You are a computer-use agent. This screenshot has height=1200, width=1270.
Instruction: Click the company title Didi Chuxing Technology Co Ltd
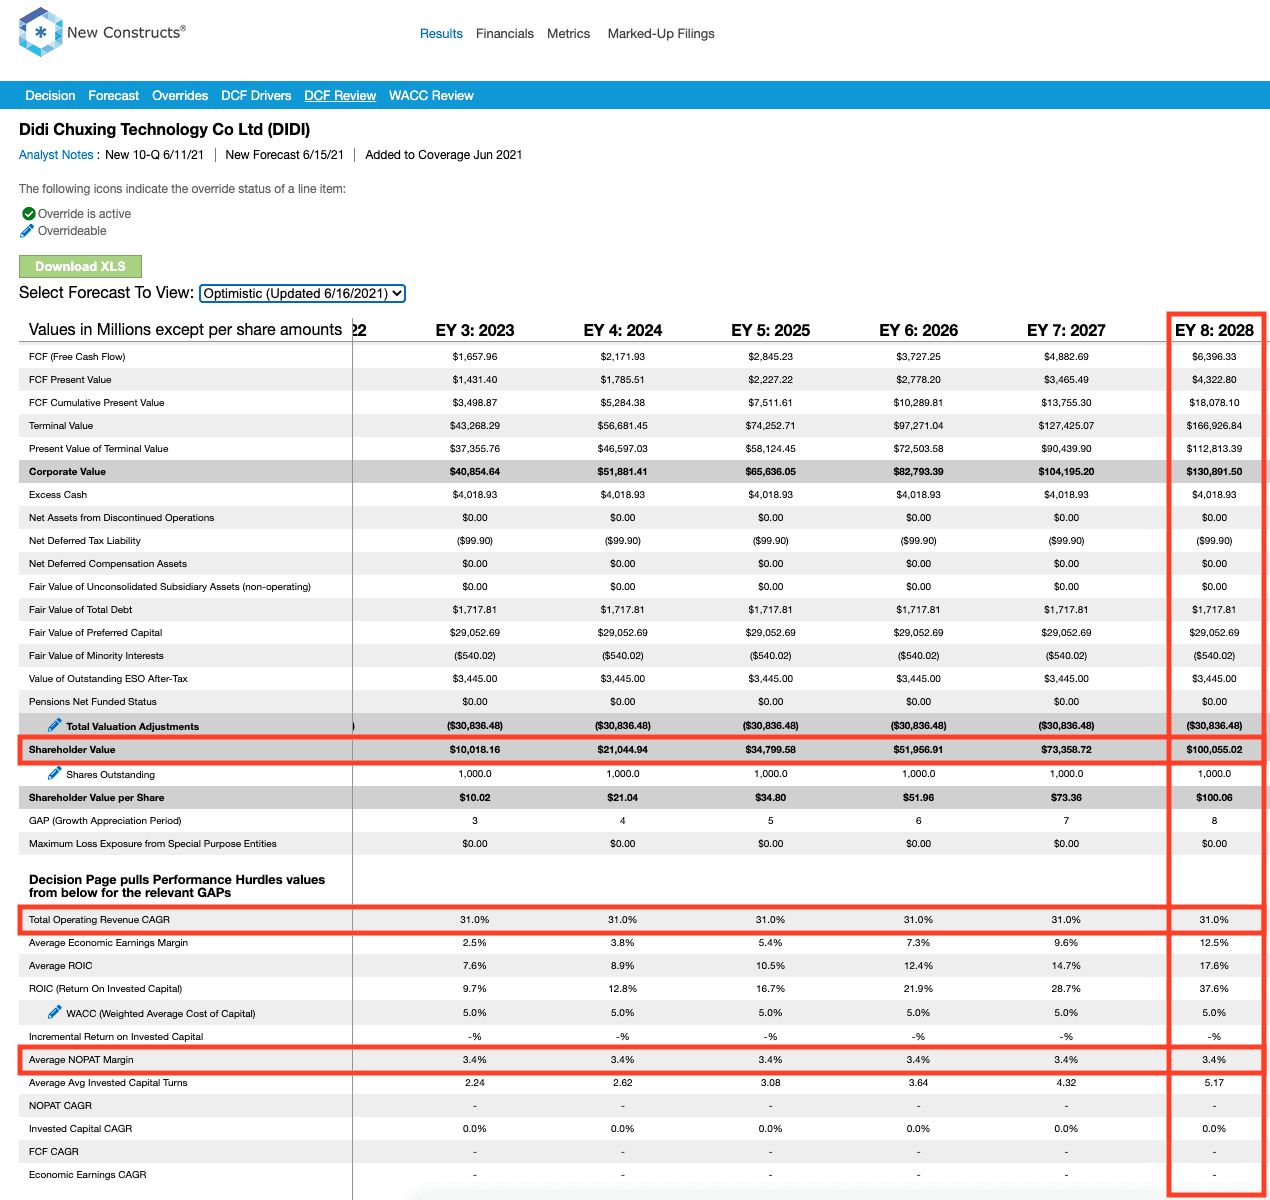coord(164,130)
